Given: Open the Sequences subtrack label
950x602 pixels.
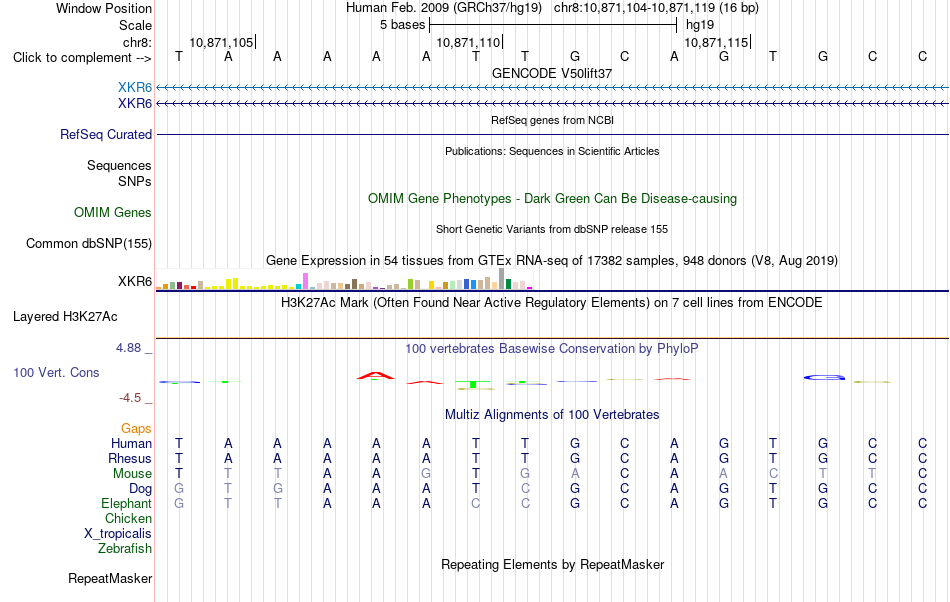Looking at the screenshot, I should coord(119,165).
